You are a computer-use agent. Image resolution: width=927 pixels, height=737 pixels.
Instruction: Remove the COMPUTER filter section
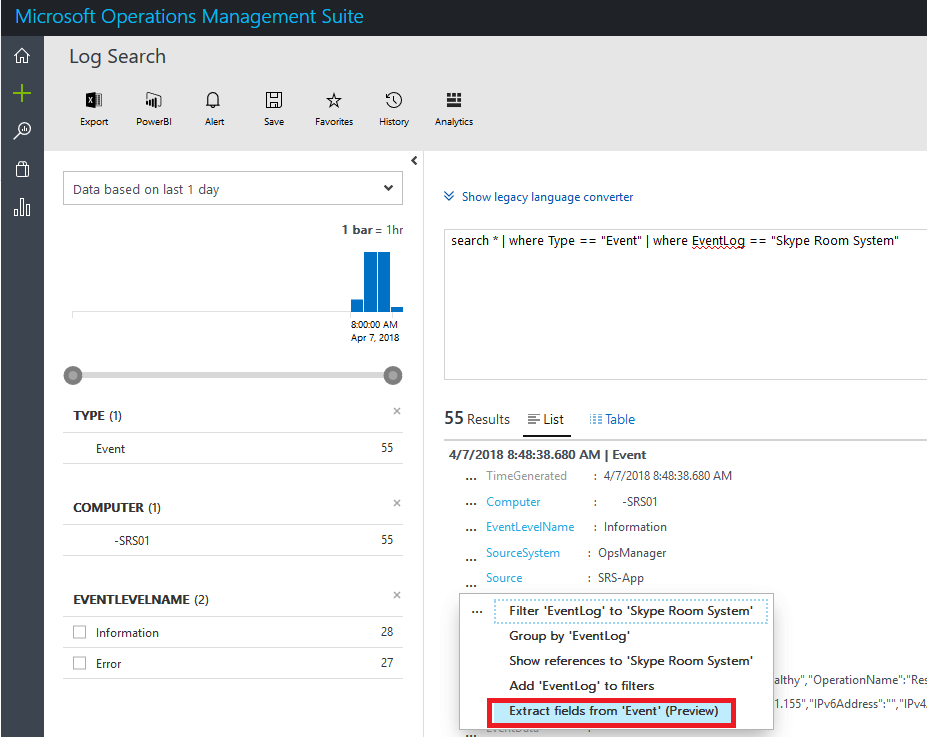click(x=397, y=503)
